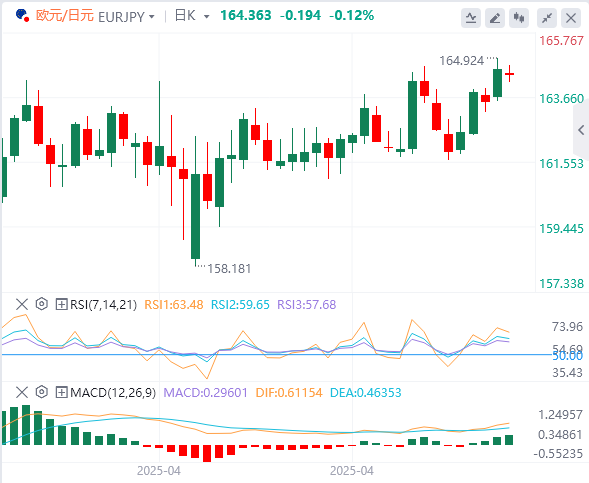The width and height of the screenshot is (589, 483).
Task: Click the 163.660 price axis label
Action: 562,99
